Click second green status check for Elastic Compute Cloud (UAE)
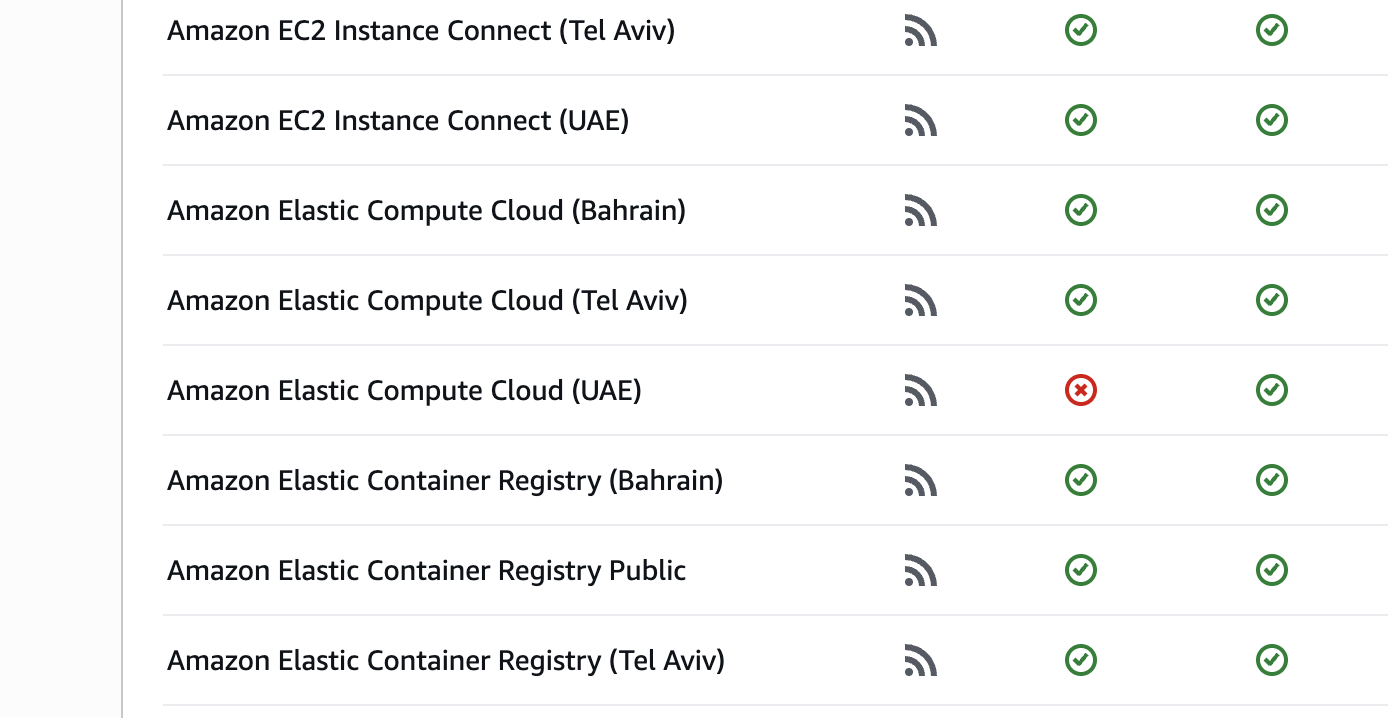This screenshot has height=718, width=1388. pyautogui.click(x=1271, y=390)
